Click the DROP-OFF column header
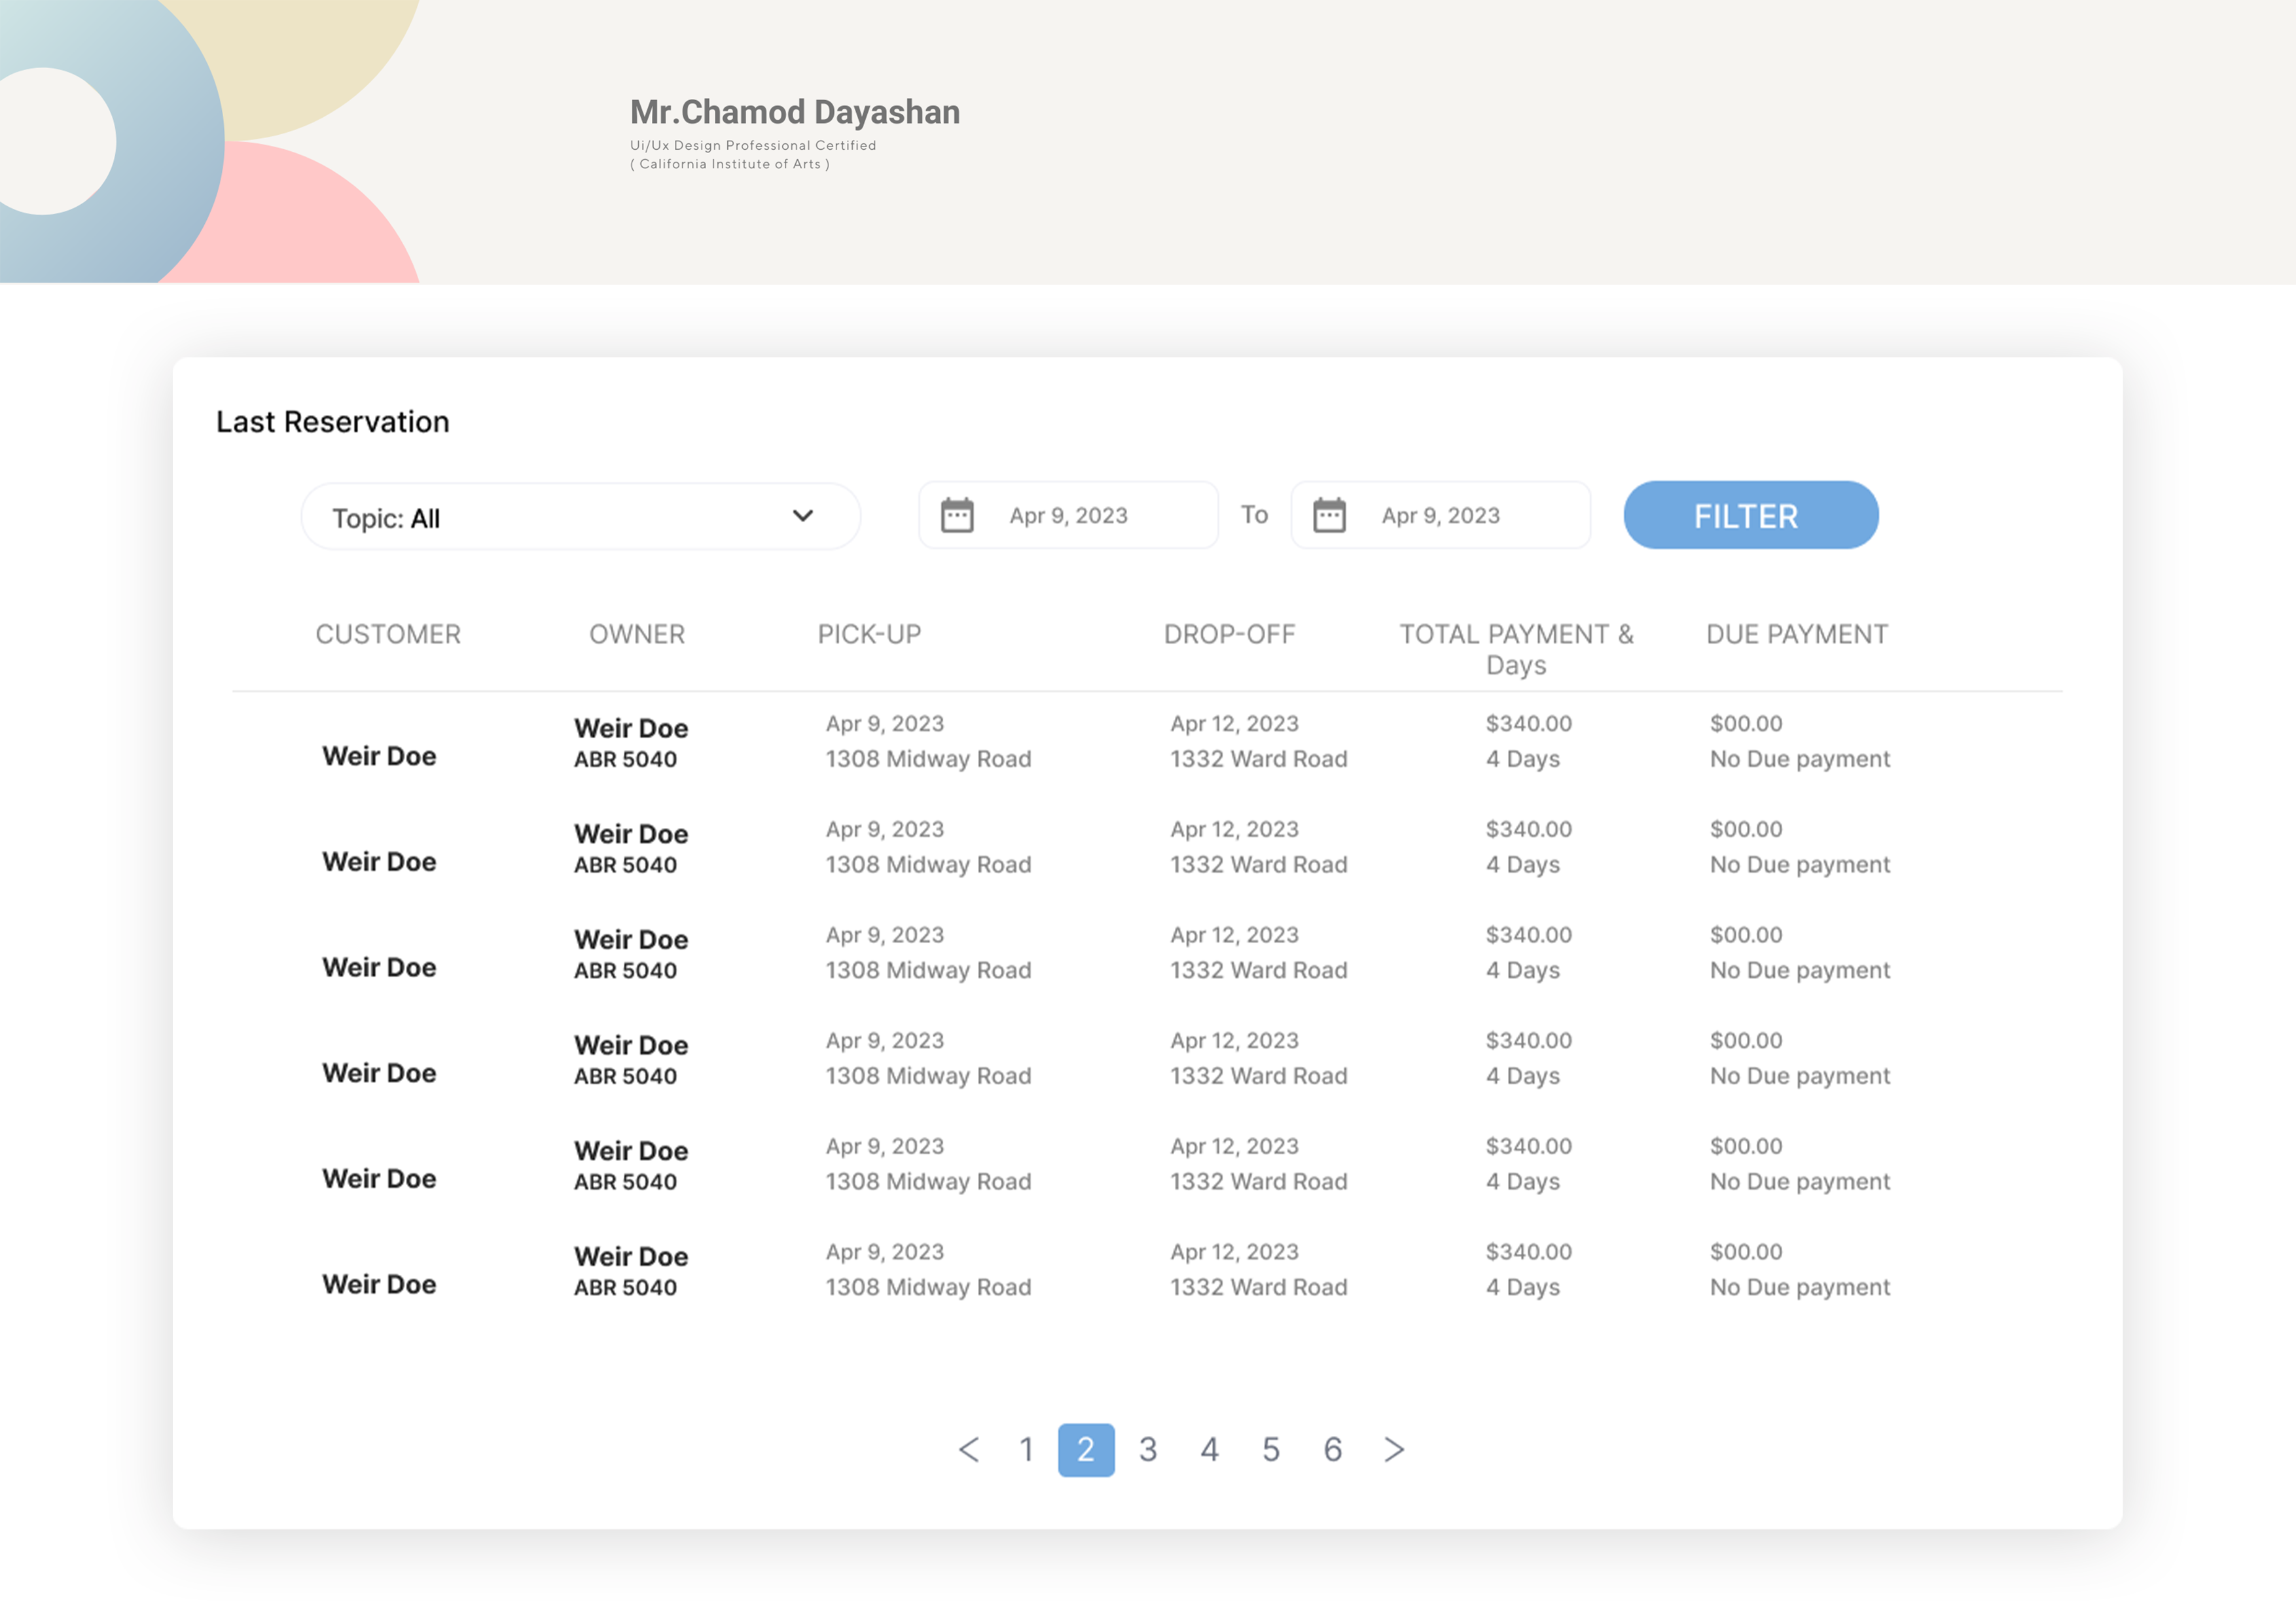 pyautogui.click(x=1229, y=634)
